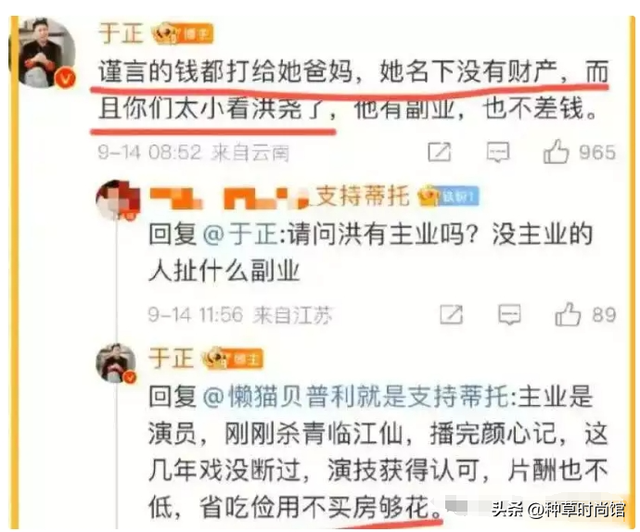Click the 于正 username at the top
This screenshot has width=640, height=532.
(121, 33)
